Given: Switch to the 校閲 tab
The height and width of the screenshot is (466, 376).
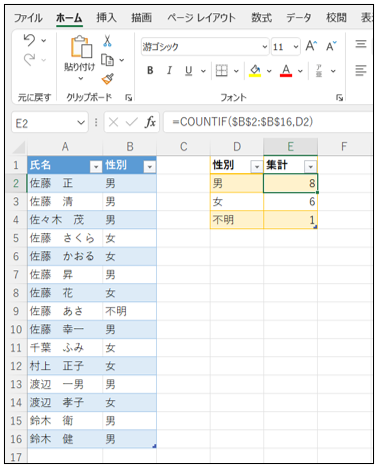Looking at the screenshot, I should (x=336, y=17).
